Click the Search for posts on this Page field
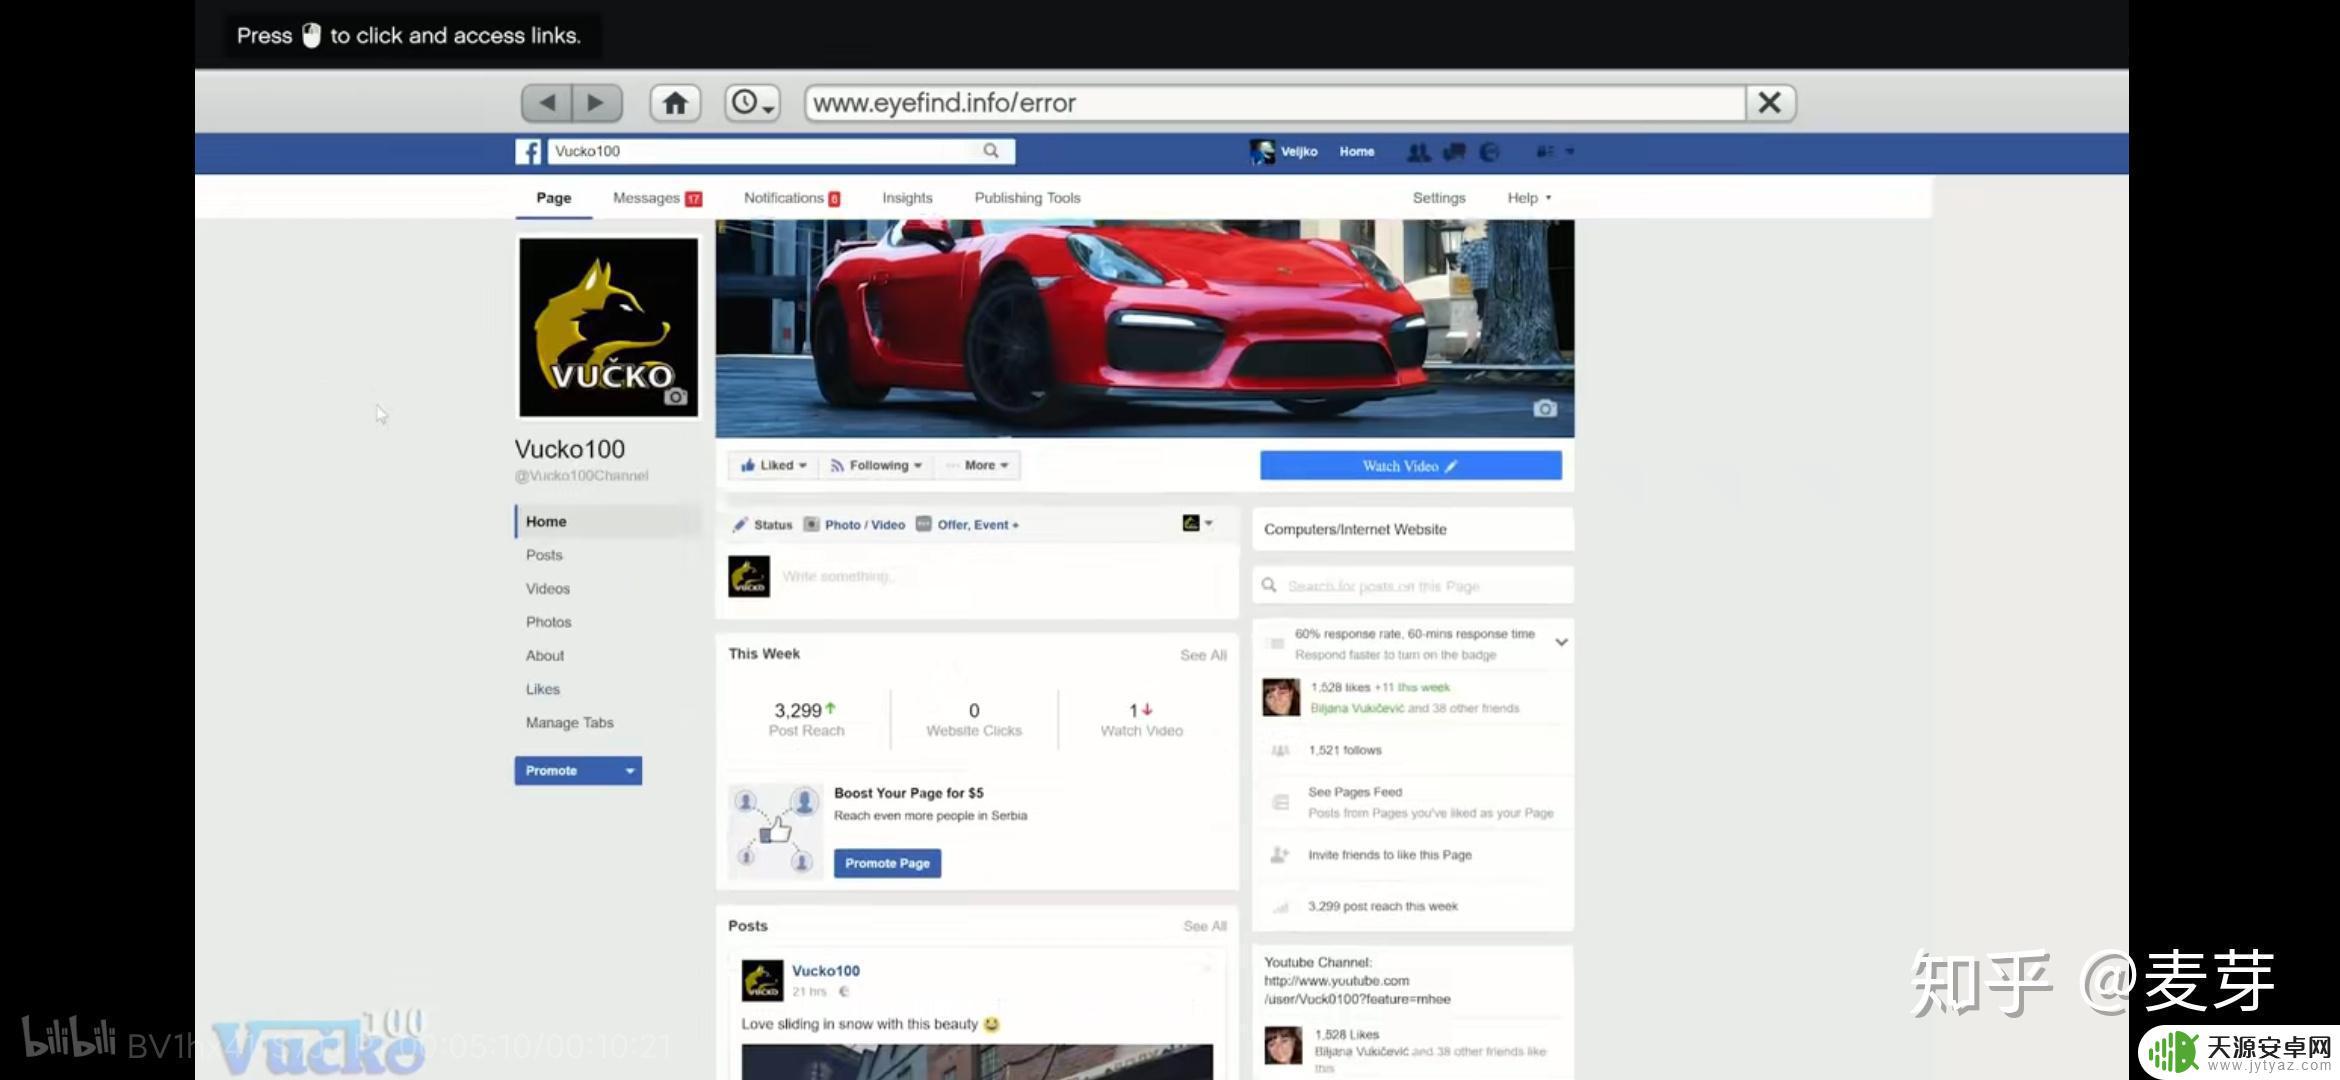Screen dimensions: 2340x1080 (1413, 586)
